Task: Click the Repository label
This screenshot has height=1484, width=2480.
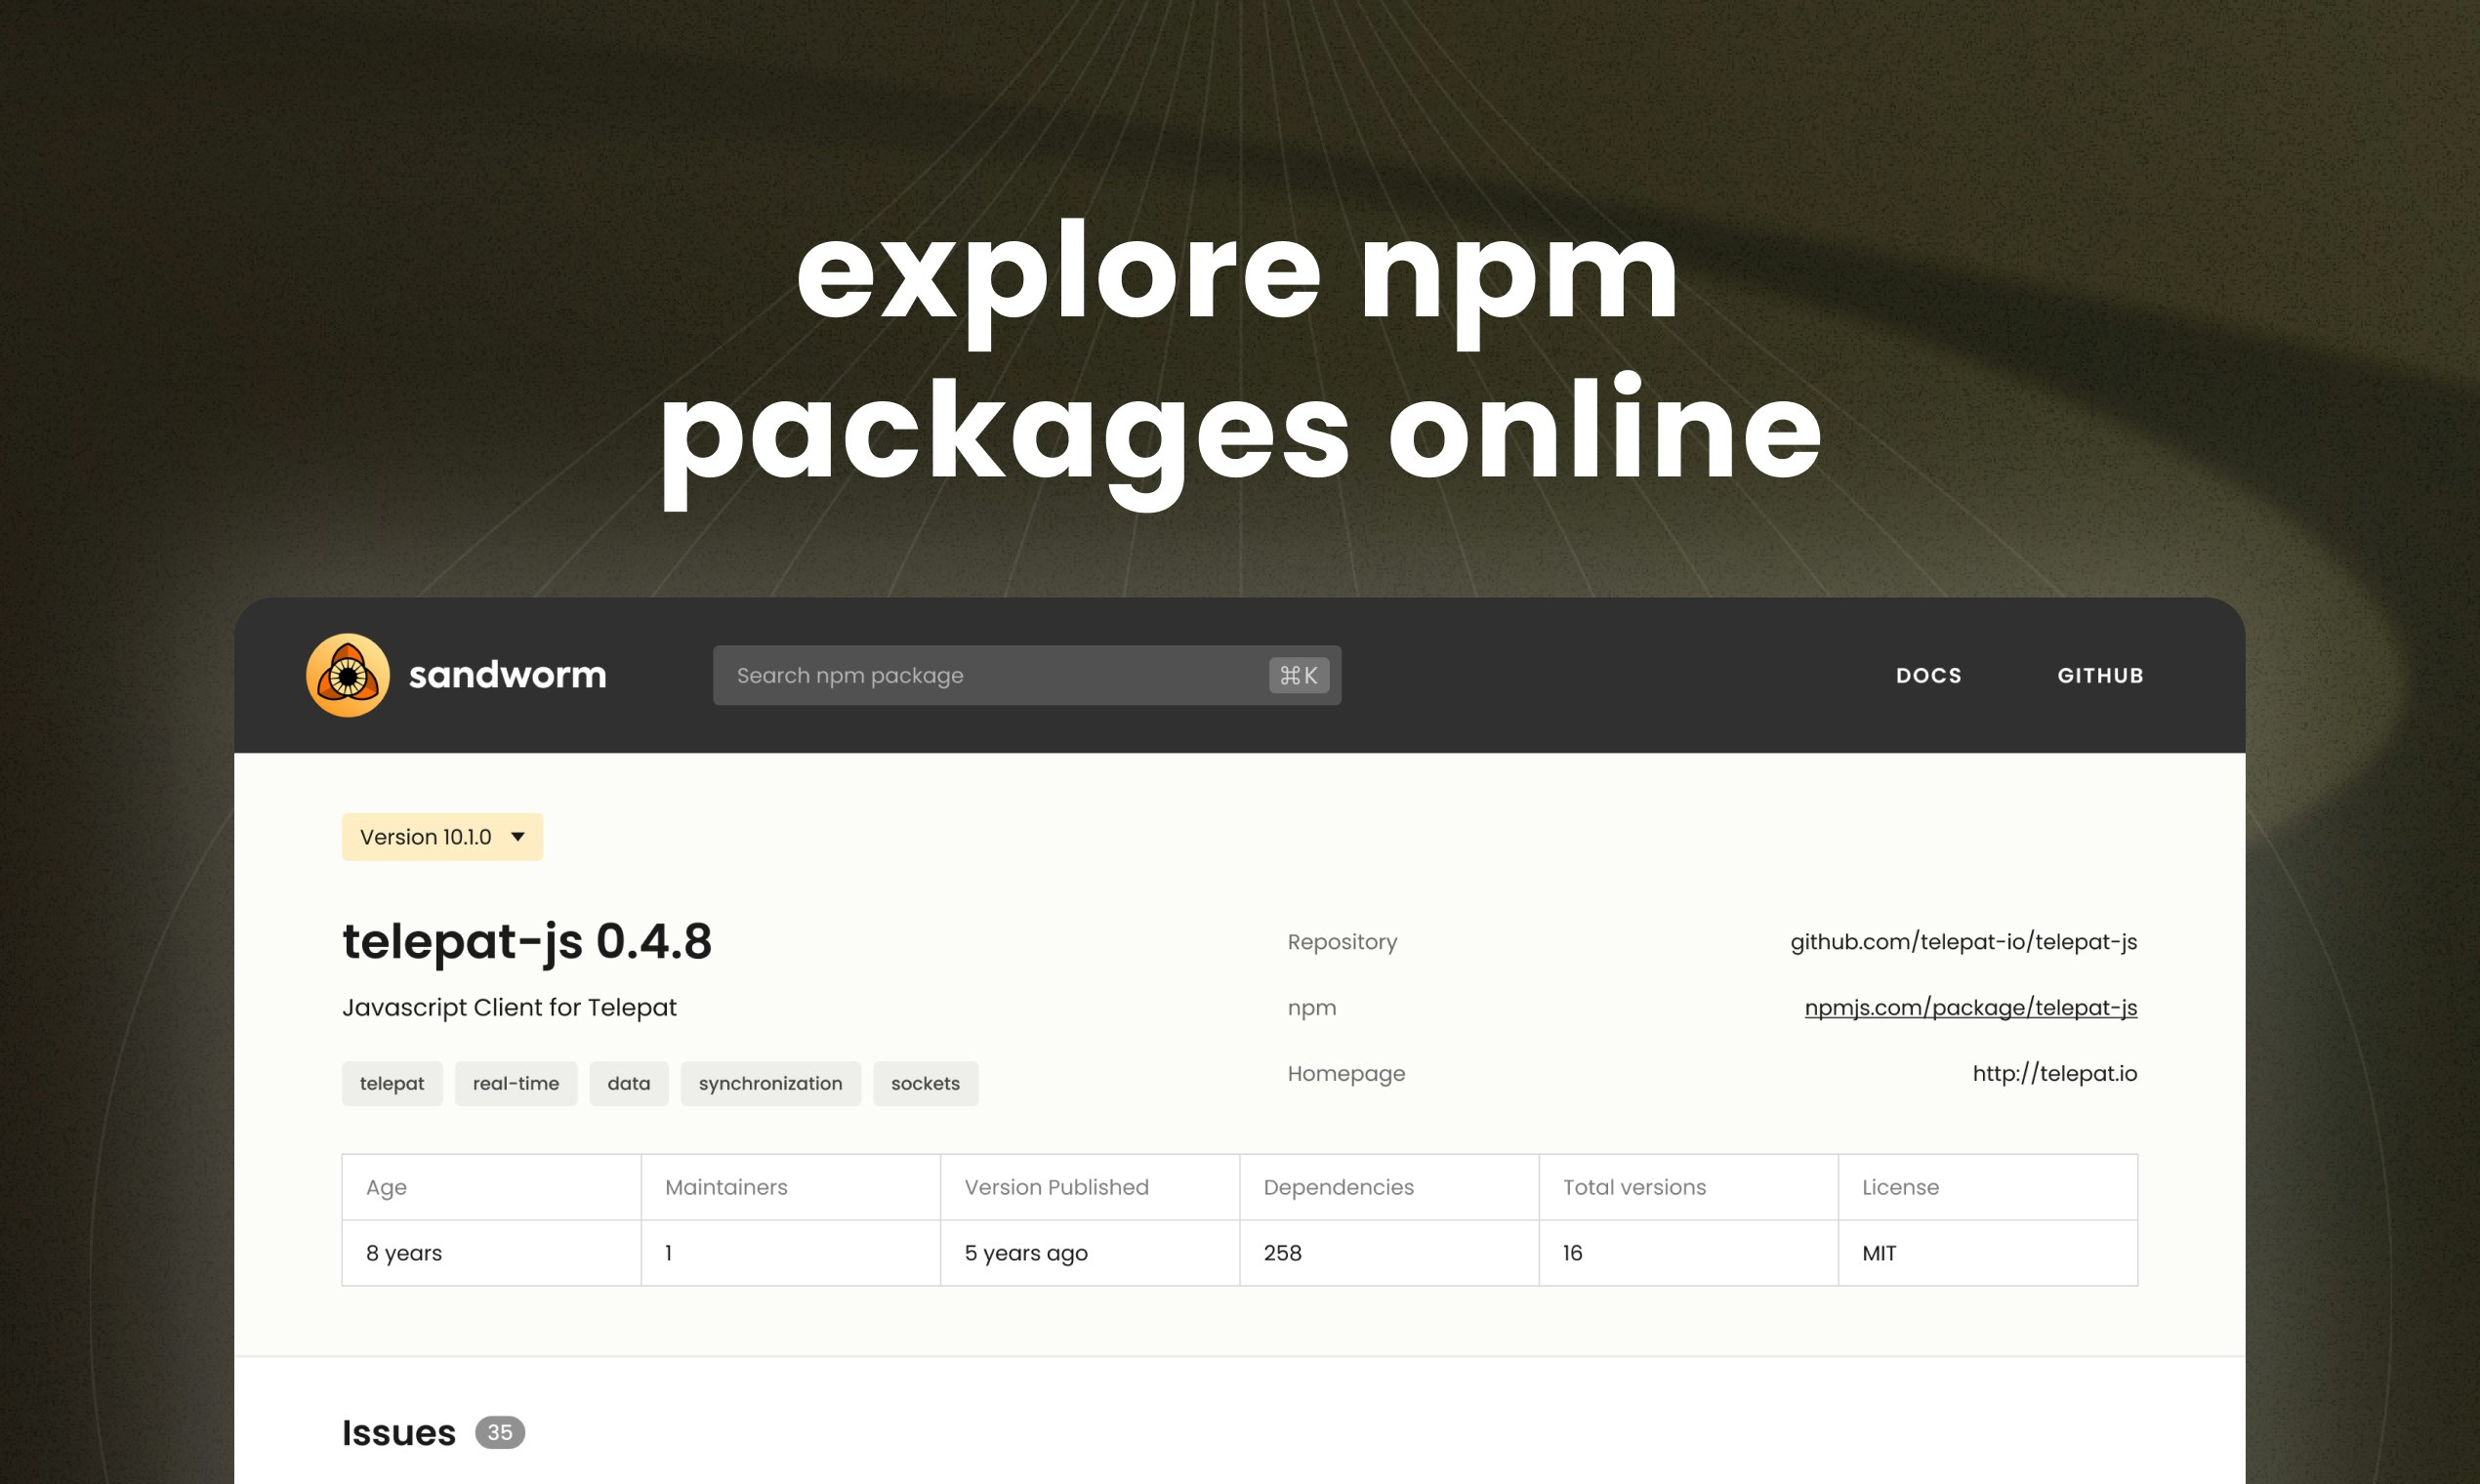Action: point(1342,942)
